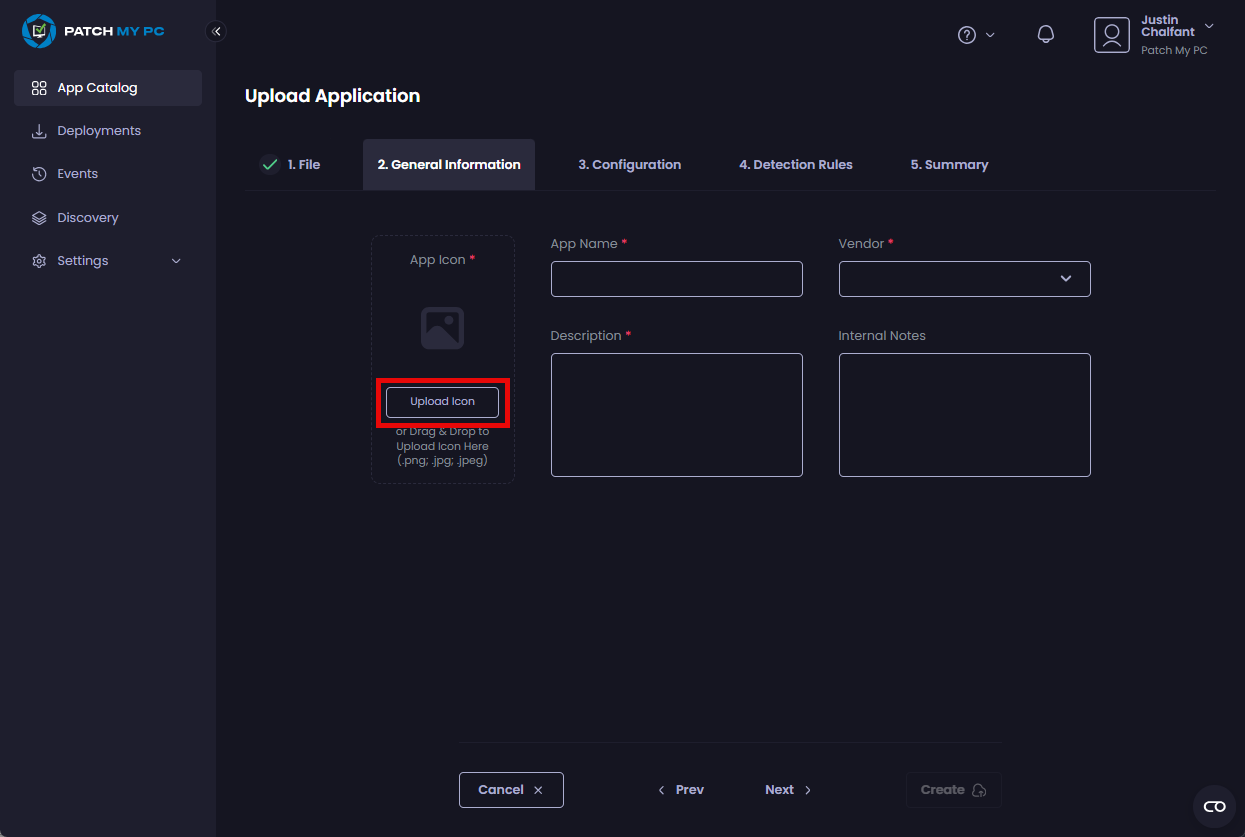Open the chat widget in bottom corner
1245x837 pixels.
point(1214,806)
